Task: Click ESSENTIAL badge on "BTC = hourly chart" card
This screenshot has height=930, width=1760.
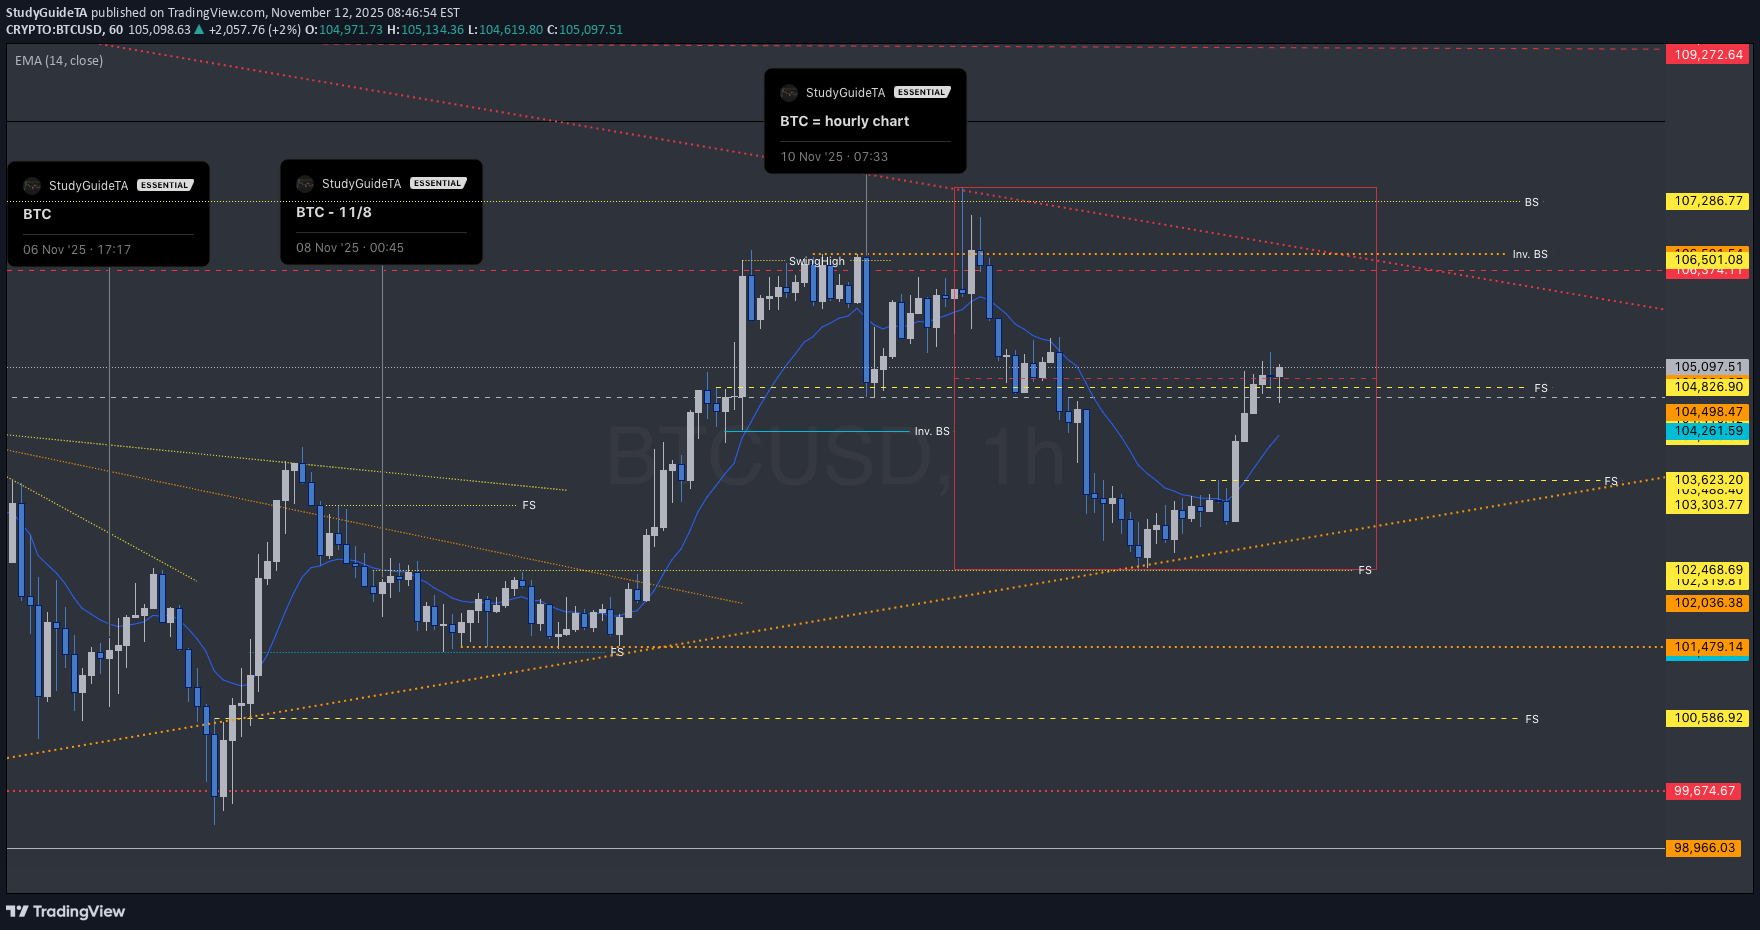Action: [x=921, y=92]
